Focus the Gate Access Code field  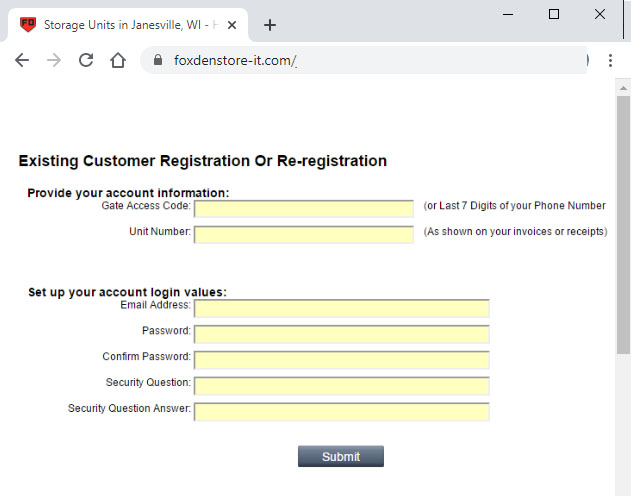[x=303, y=209]
